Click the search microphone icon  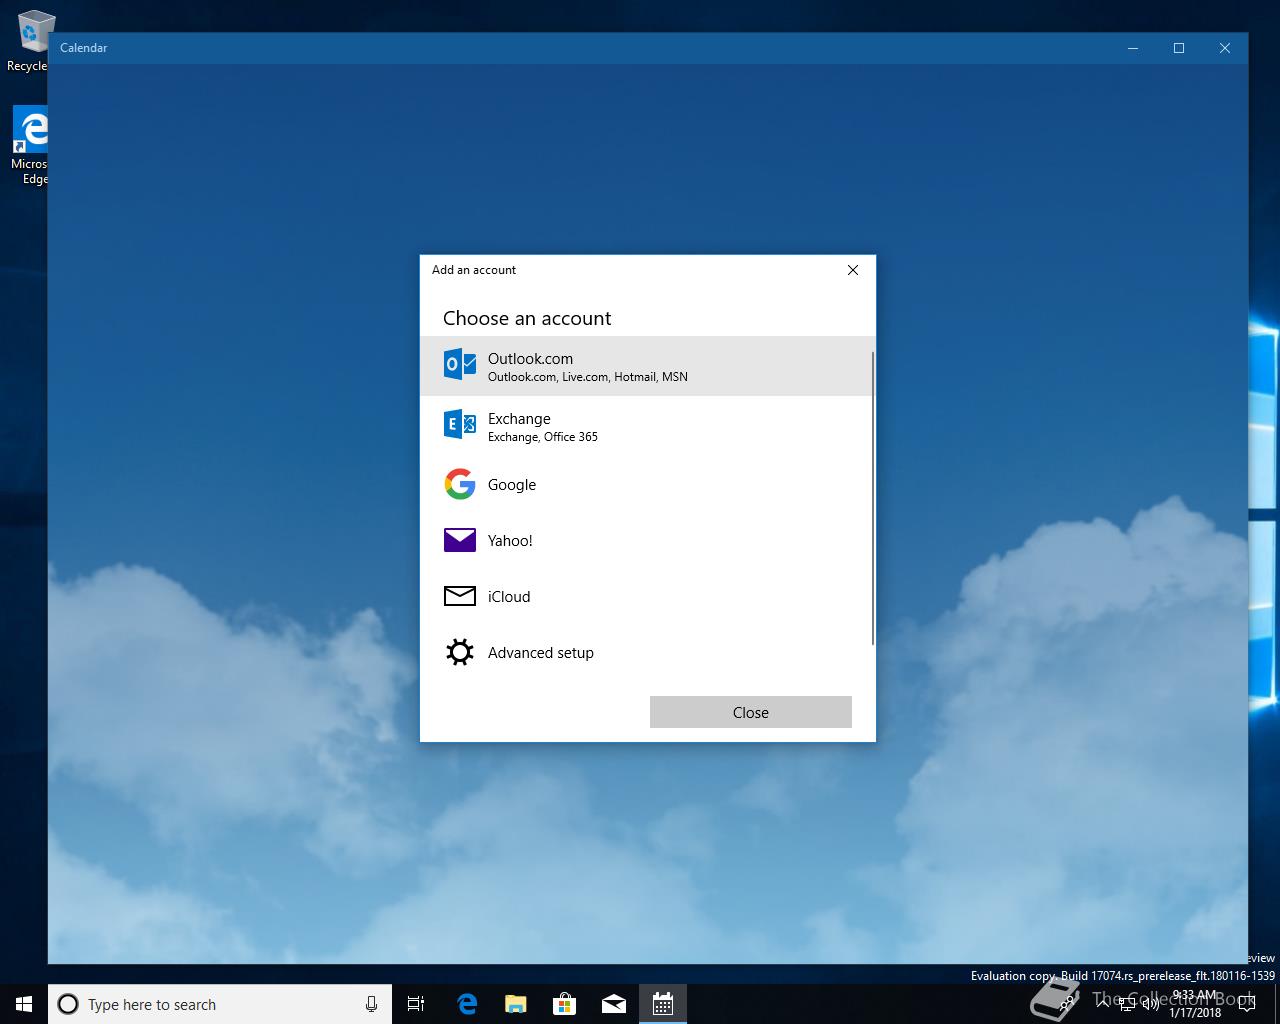click(x=371, y=1004)
